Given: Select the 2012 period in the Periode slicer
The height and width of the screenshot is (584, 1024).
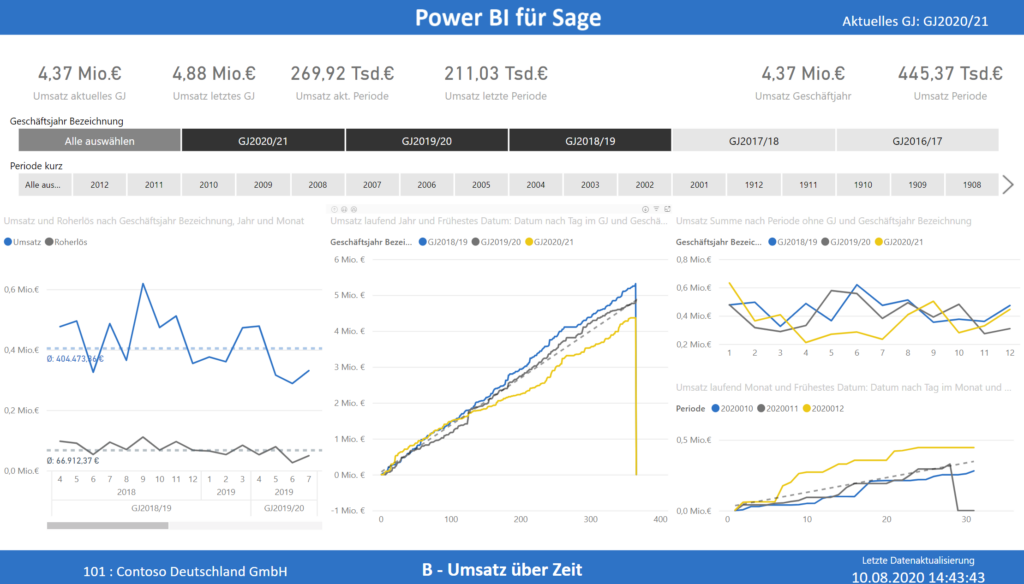Looking at the screenshot, I should click(x=102, y=184).
